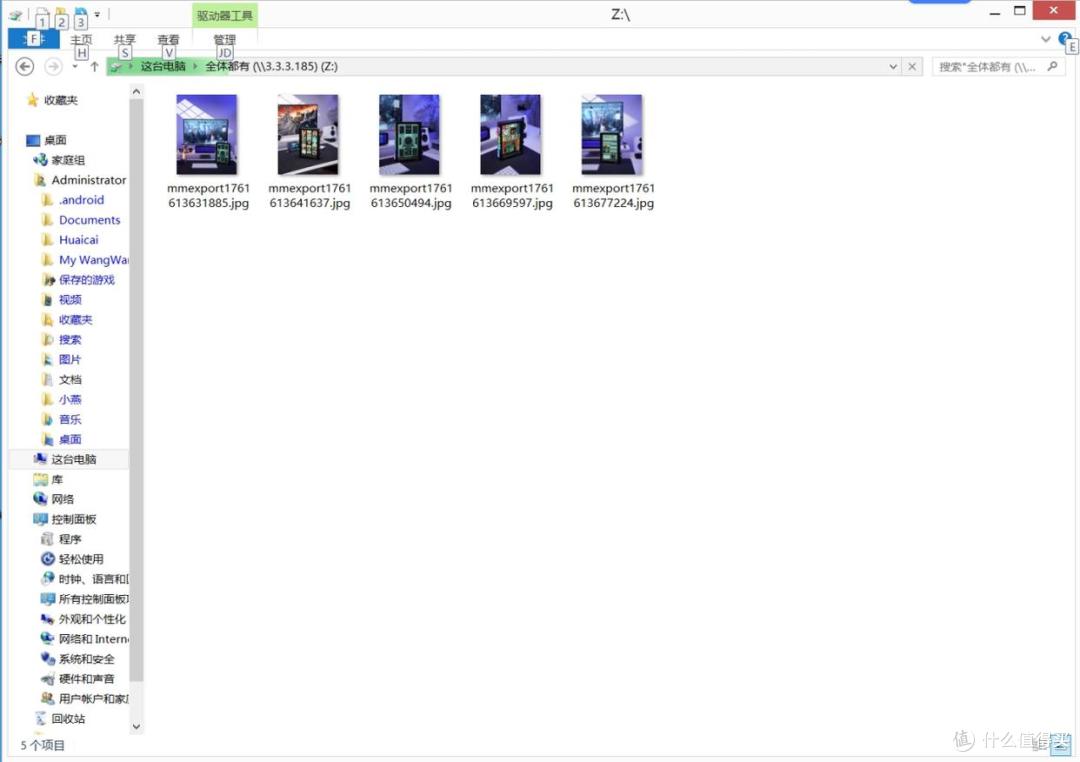
Task: Open 库 in navigation pane
Action: click(x=48, y=480)
